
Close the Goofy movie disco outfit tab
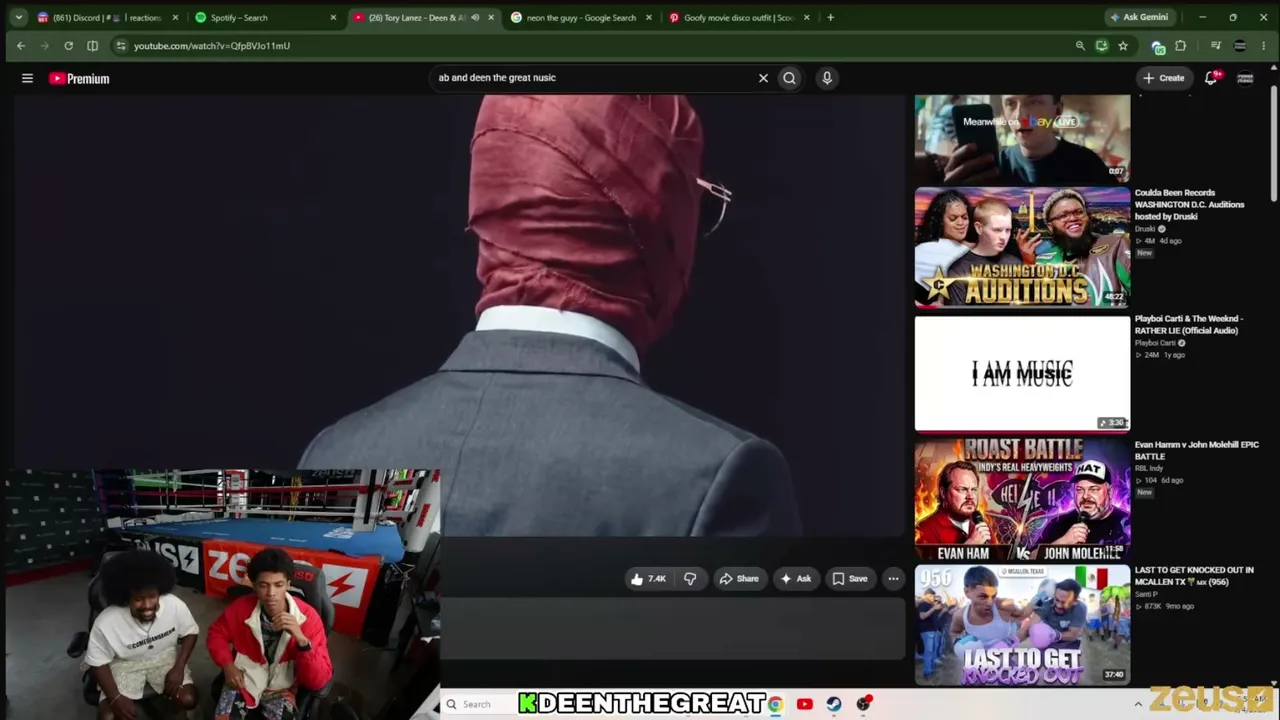pyautogui.click(x=807, y=17)
